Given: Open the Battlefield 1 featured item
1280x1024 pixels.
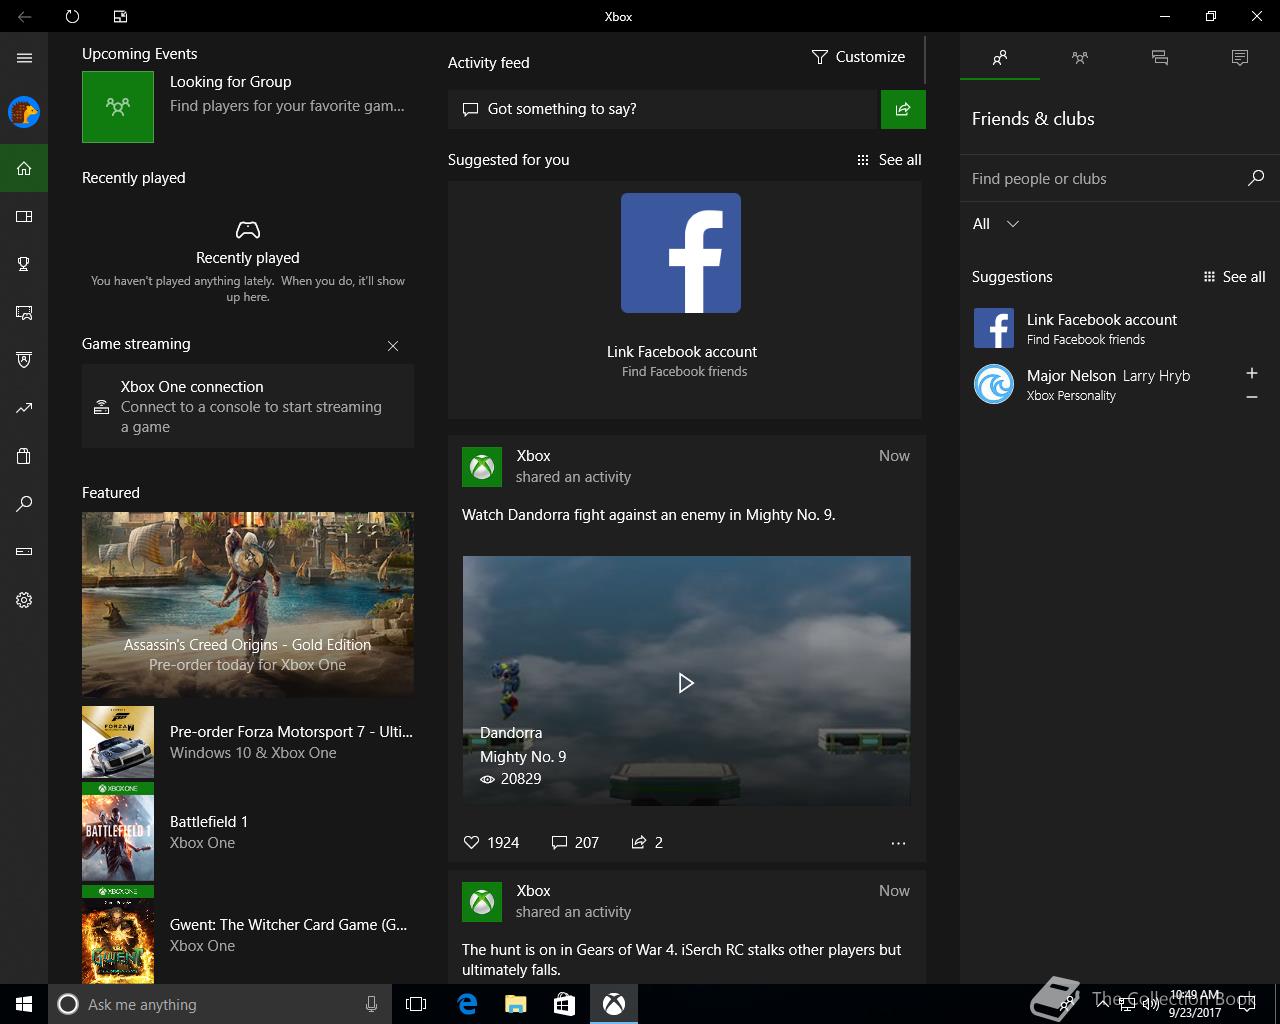Looking at the screenshot, I should (248, 832).
